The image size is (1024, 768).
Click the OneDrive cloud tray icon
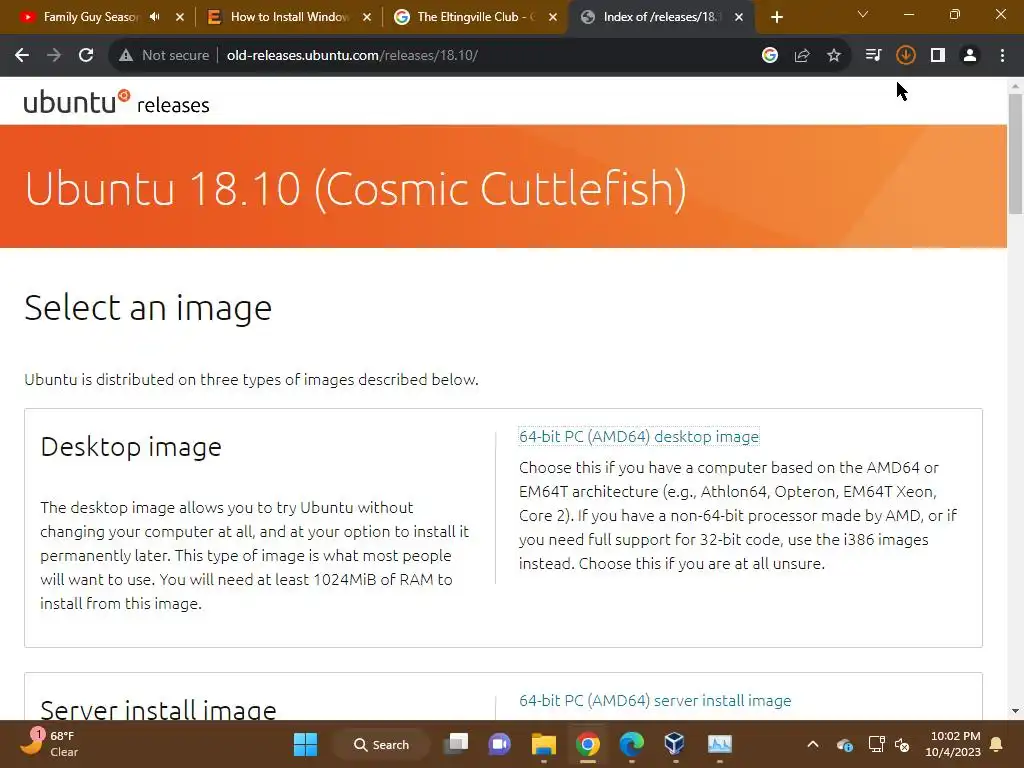[844, 744]
